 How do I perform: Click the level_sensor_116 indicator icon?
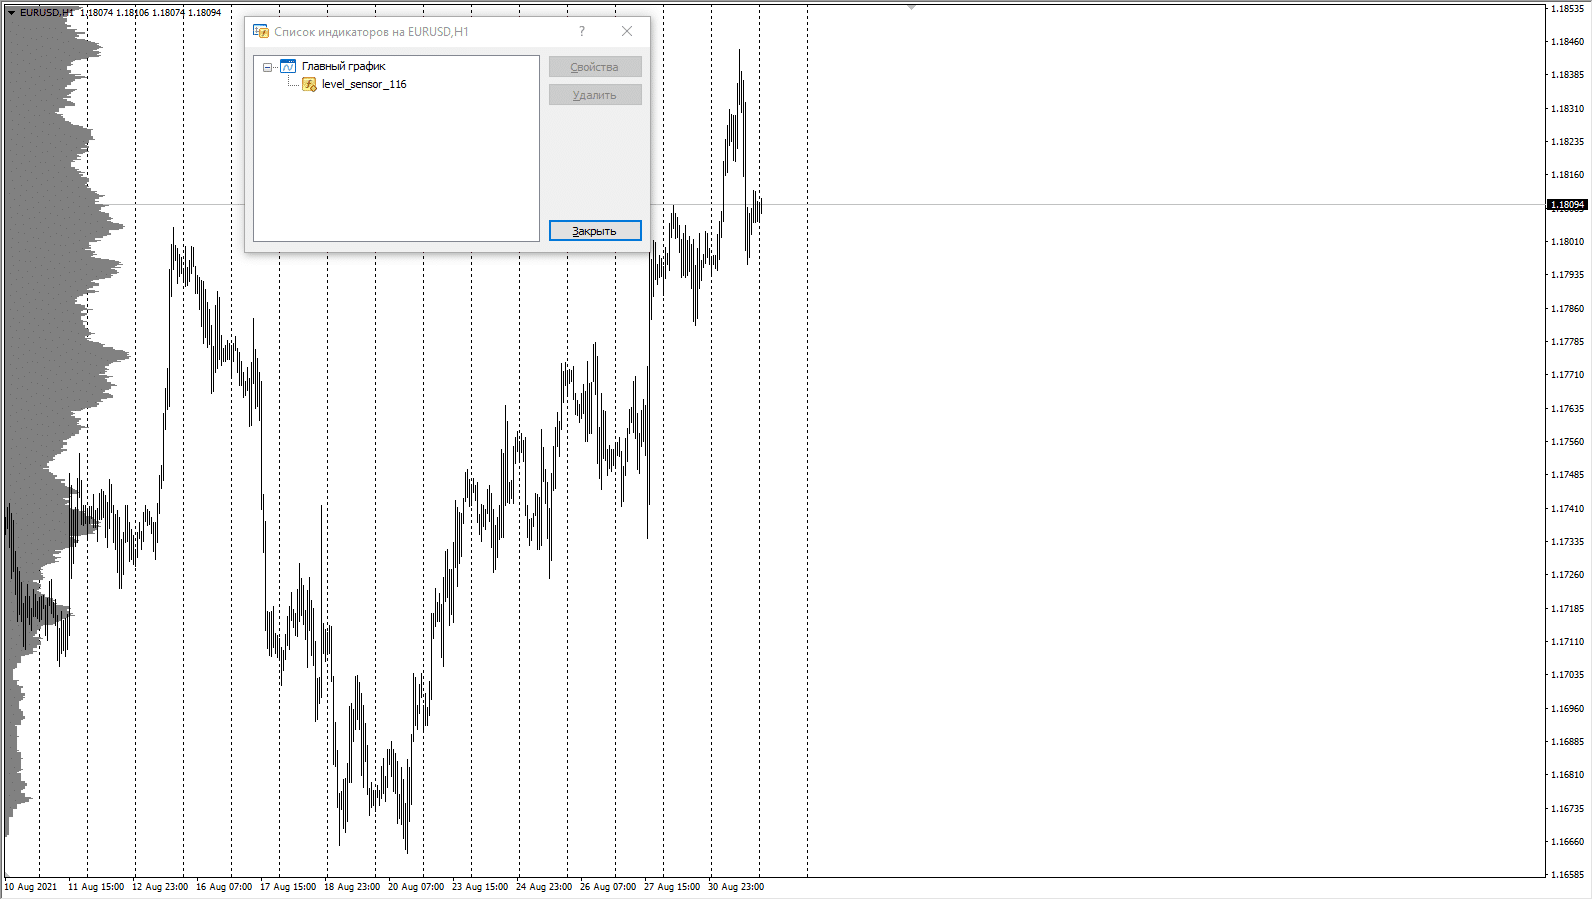coord(309,84)
